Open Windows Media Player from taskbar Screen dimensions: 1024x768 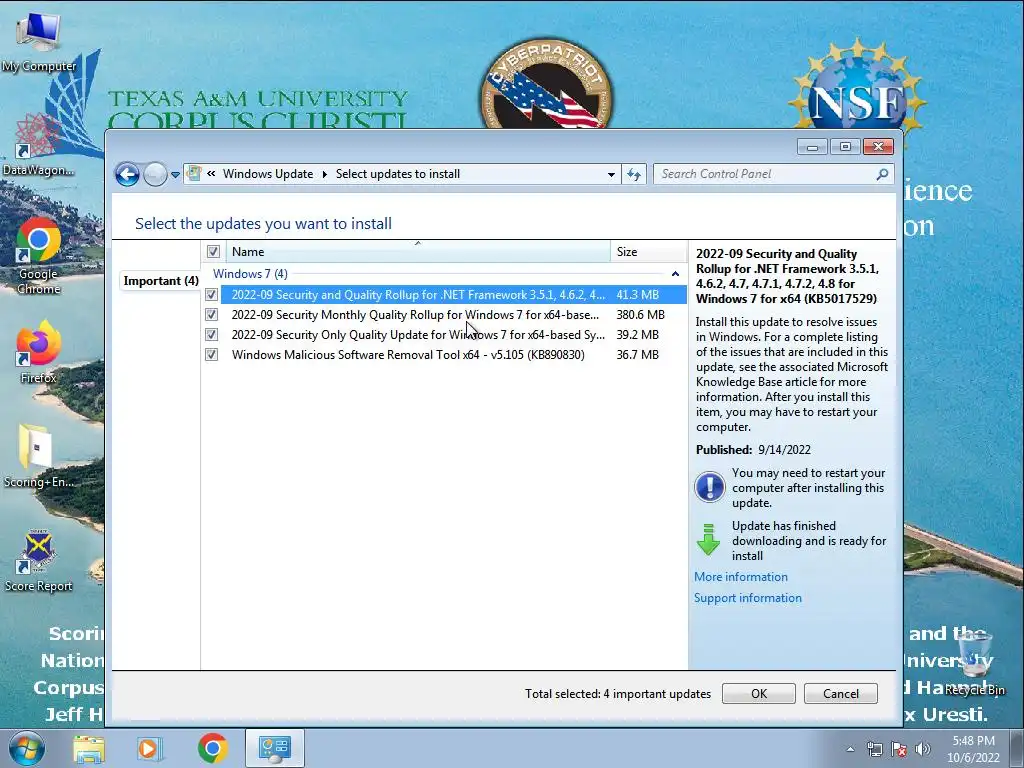click(150, 749)
